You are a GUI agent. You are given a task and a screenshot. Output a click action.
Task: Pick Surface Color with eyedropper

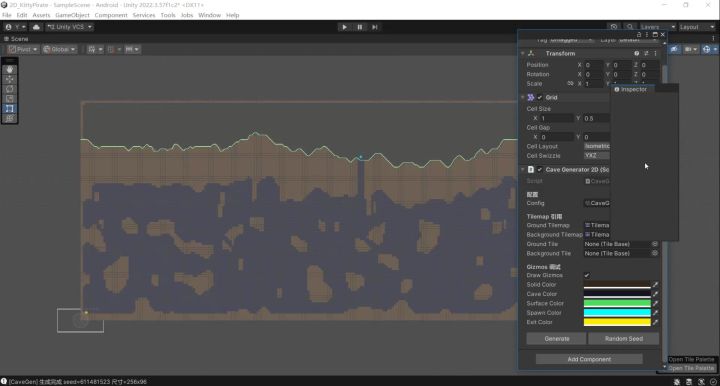coord(655,303)
